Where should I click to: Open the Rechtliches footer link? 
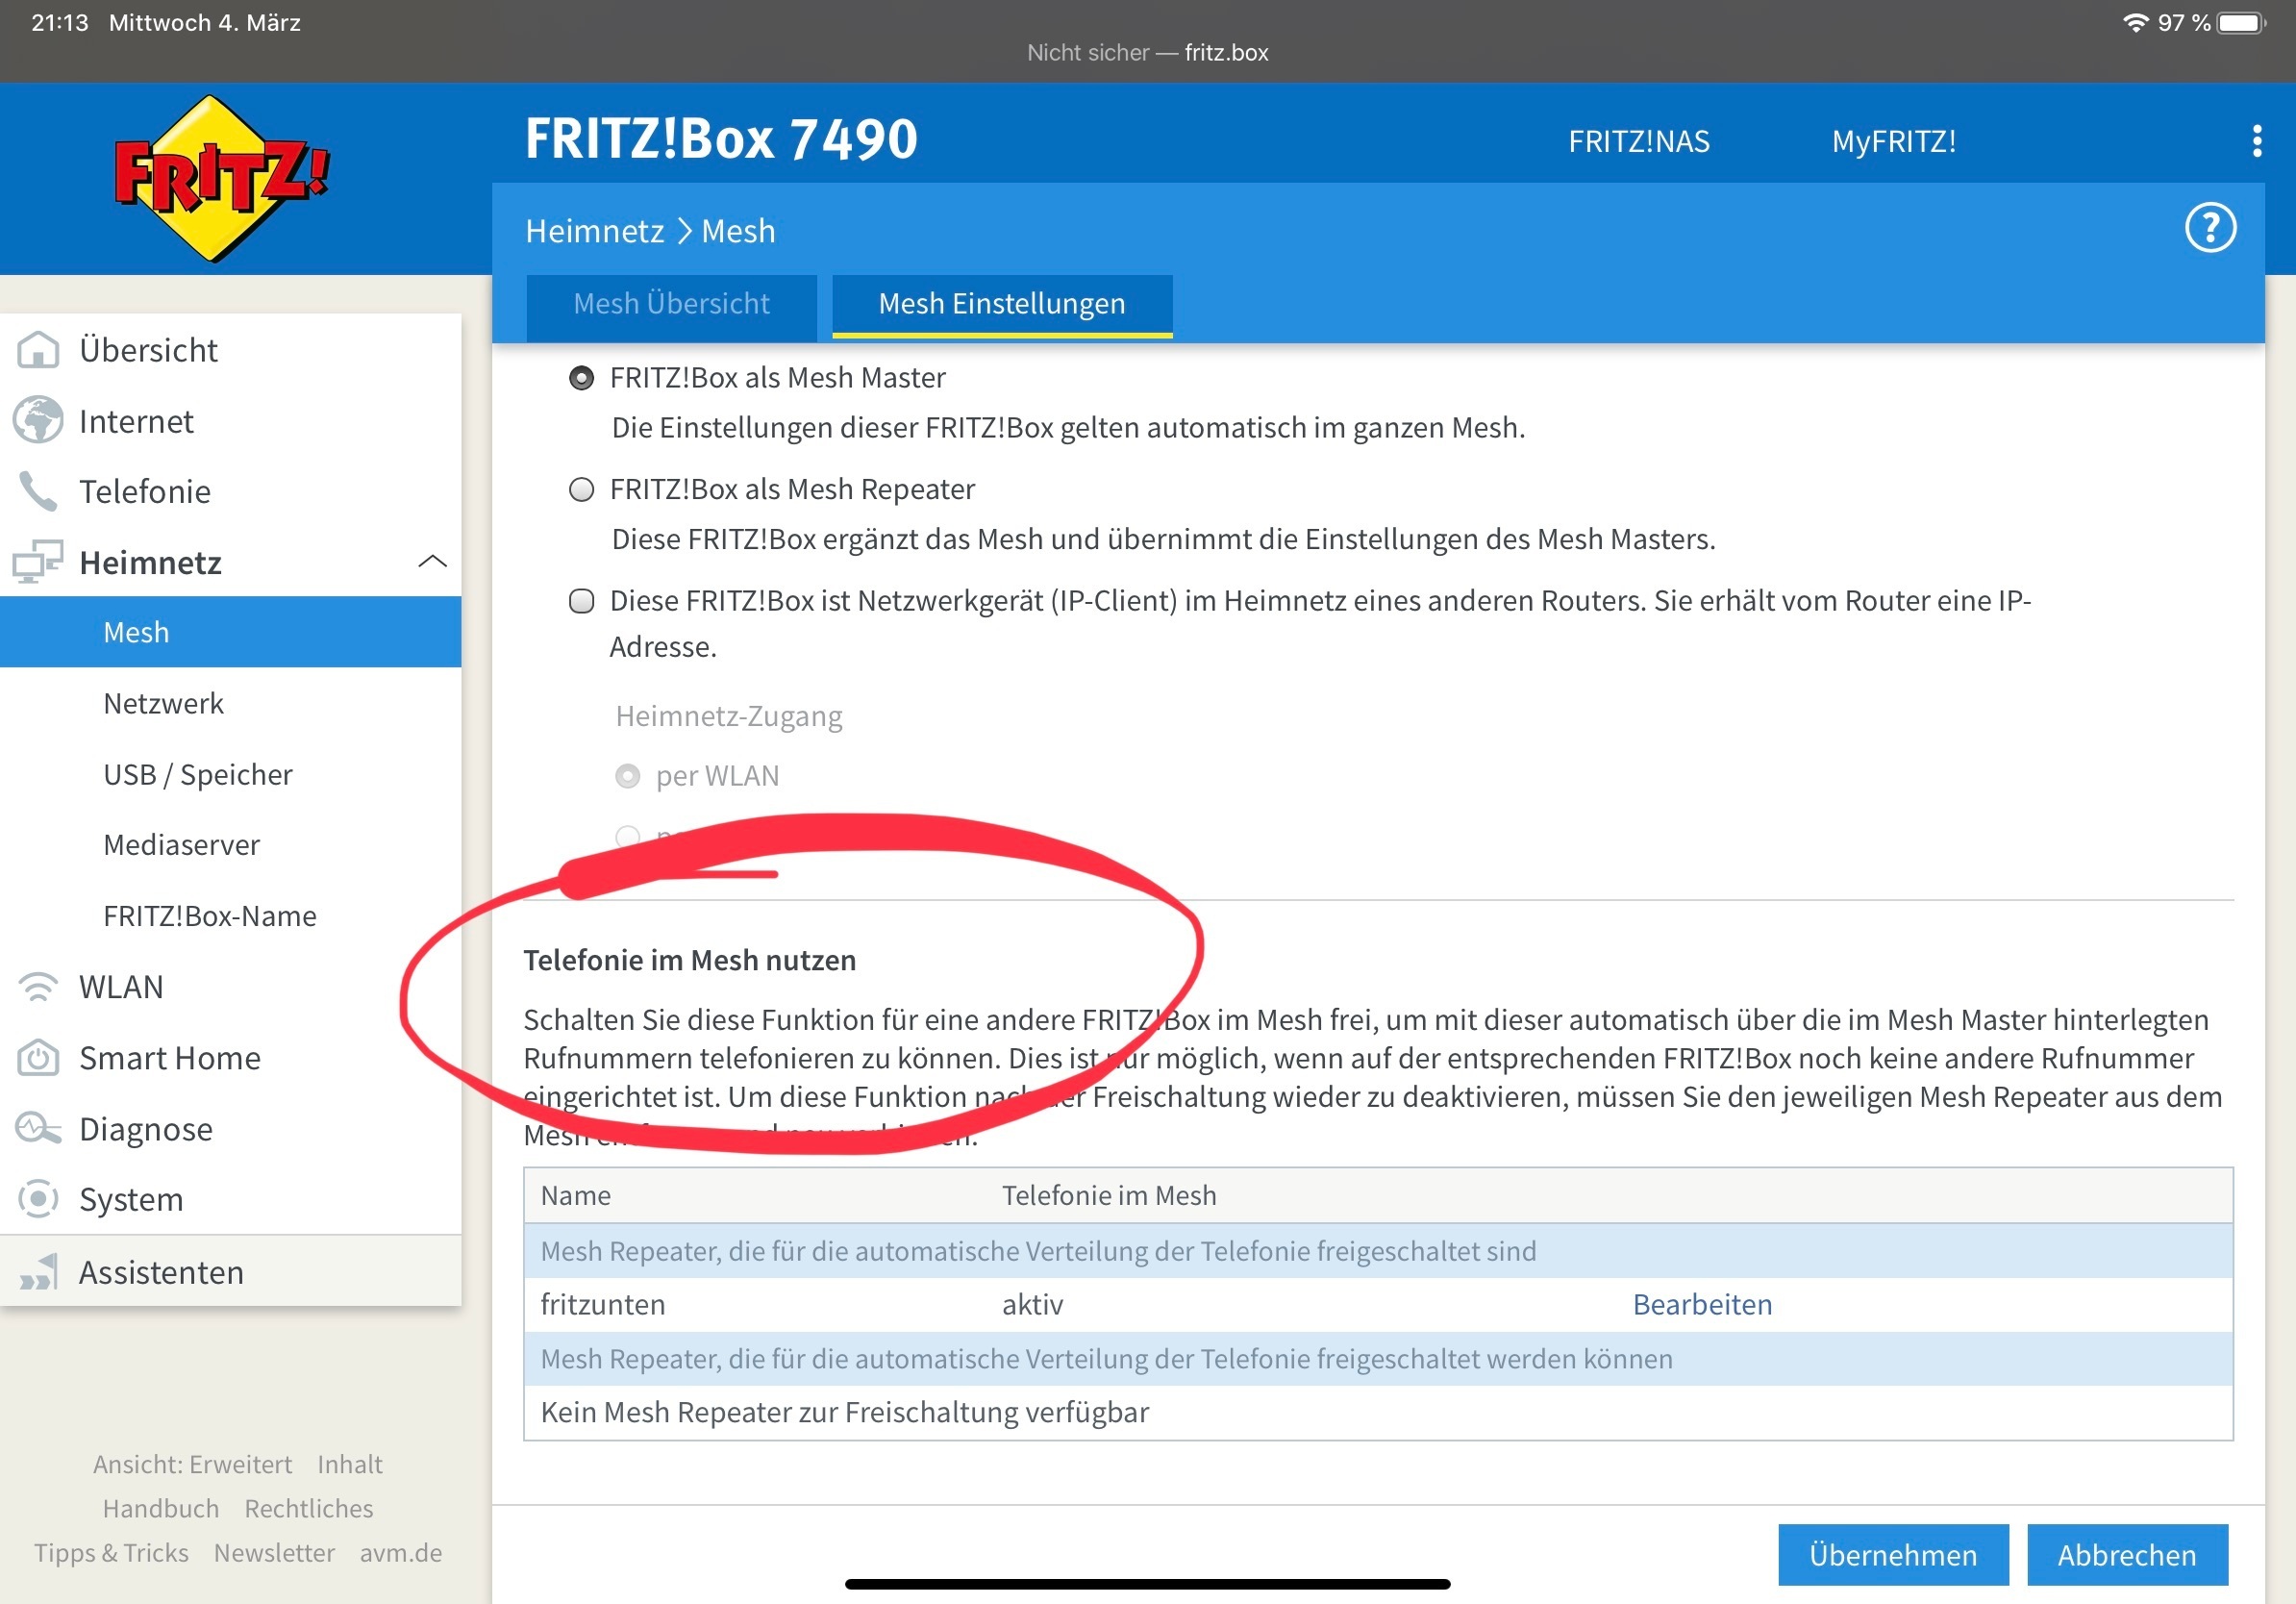308,1508
